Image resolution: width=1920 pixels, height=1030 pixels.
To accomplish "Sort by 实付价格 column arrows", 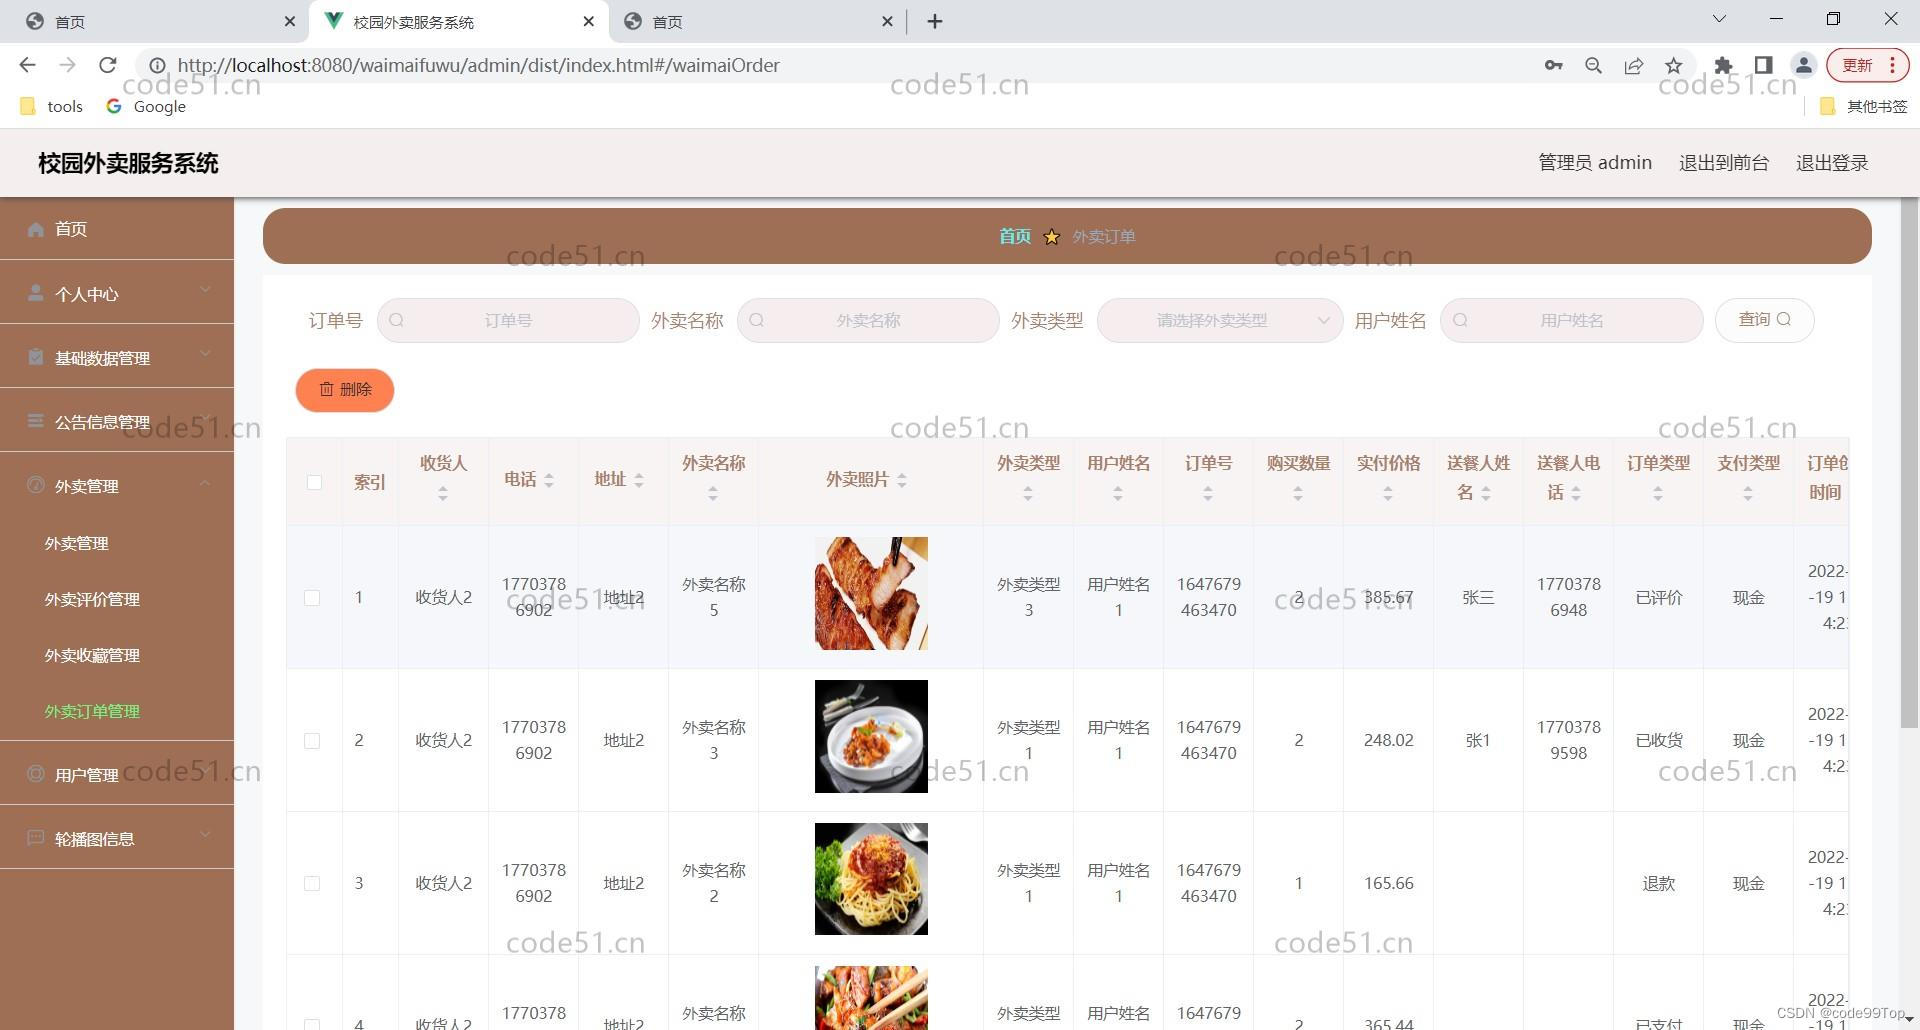I will (1388, 493).
